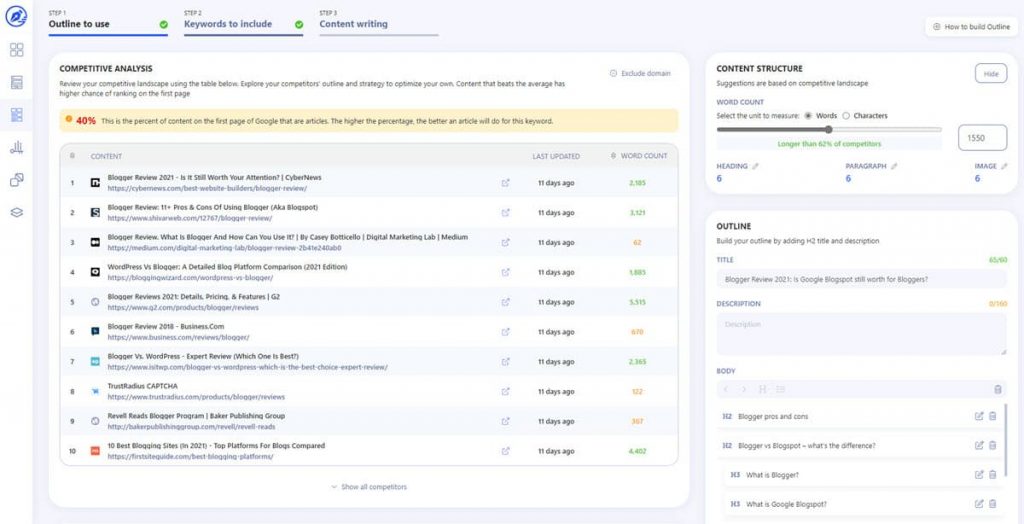Viewport: 1024px width, 524px height.
Task: Delete 'Blogger vs Blogspot' heading
Action: [x=993, y=446]
